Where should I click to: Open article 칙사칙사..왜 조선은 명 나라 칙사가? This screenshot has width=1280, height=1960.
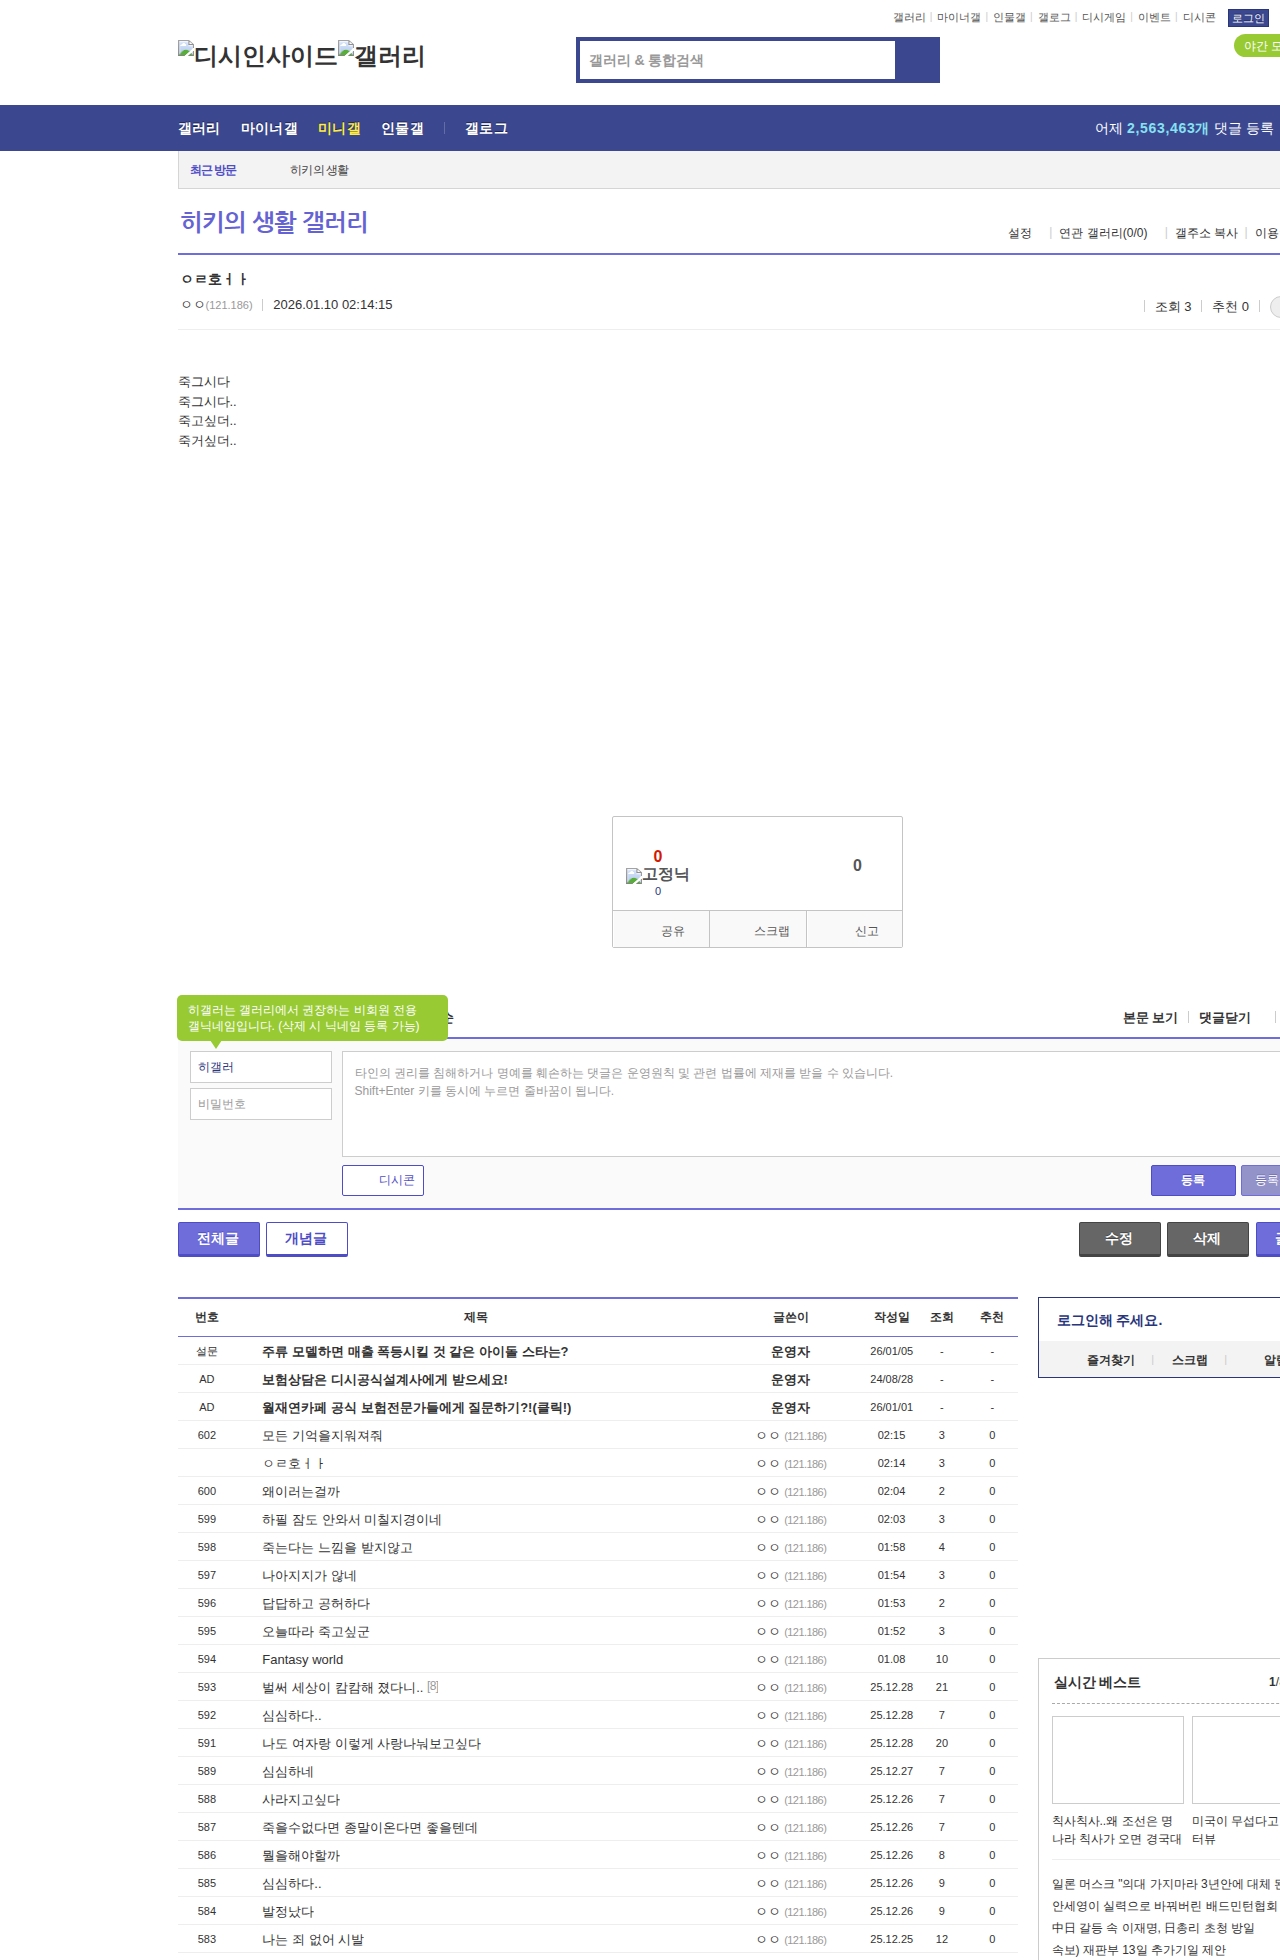(x=1117, y=1830)
